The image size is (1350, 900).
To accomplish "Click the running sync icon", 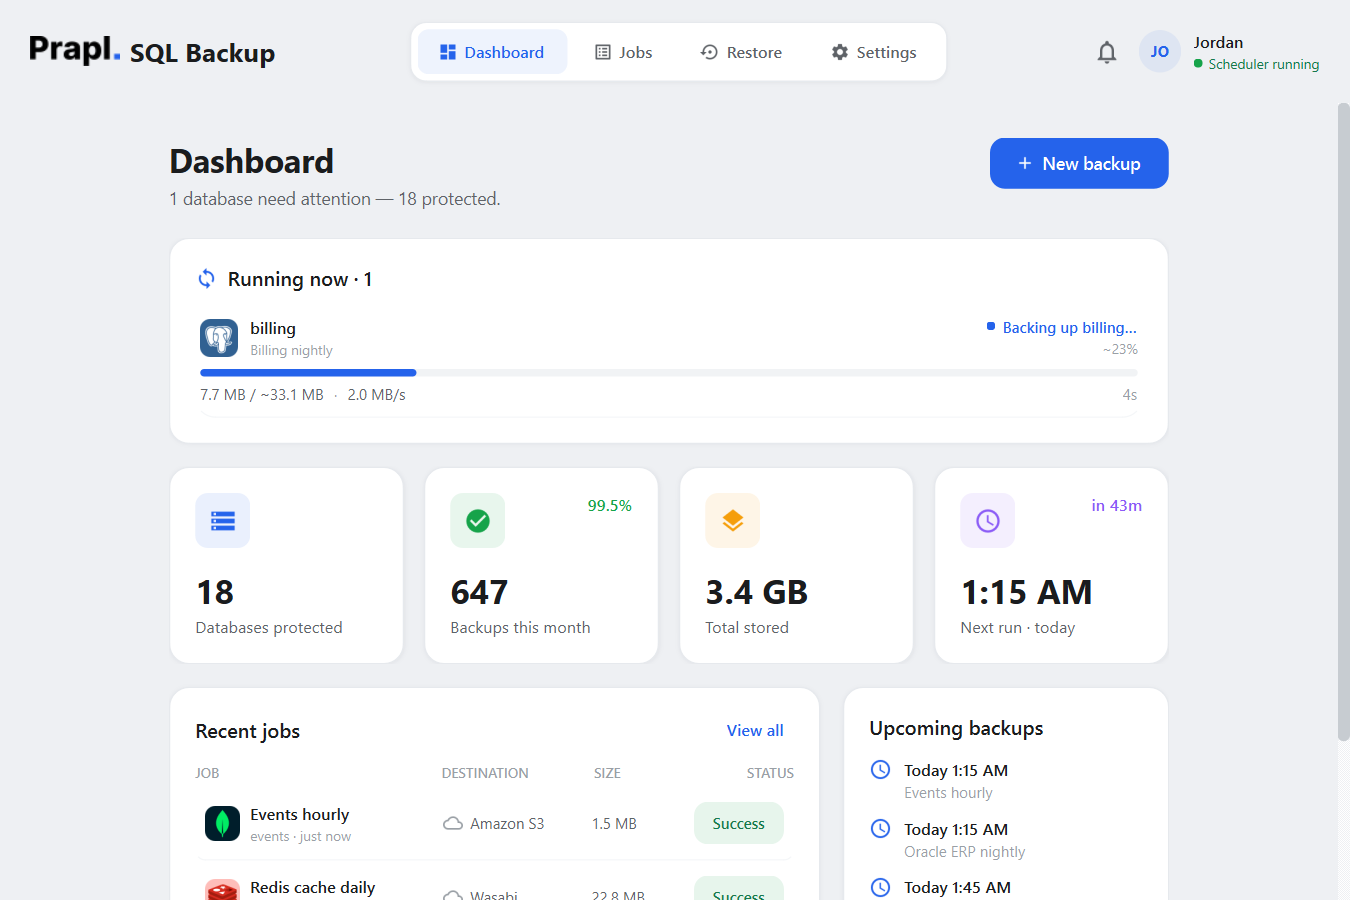I will pos(207,279).
